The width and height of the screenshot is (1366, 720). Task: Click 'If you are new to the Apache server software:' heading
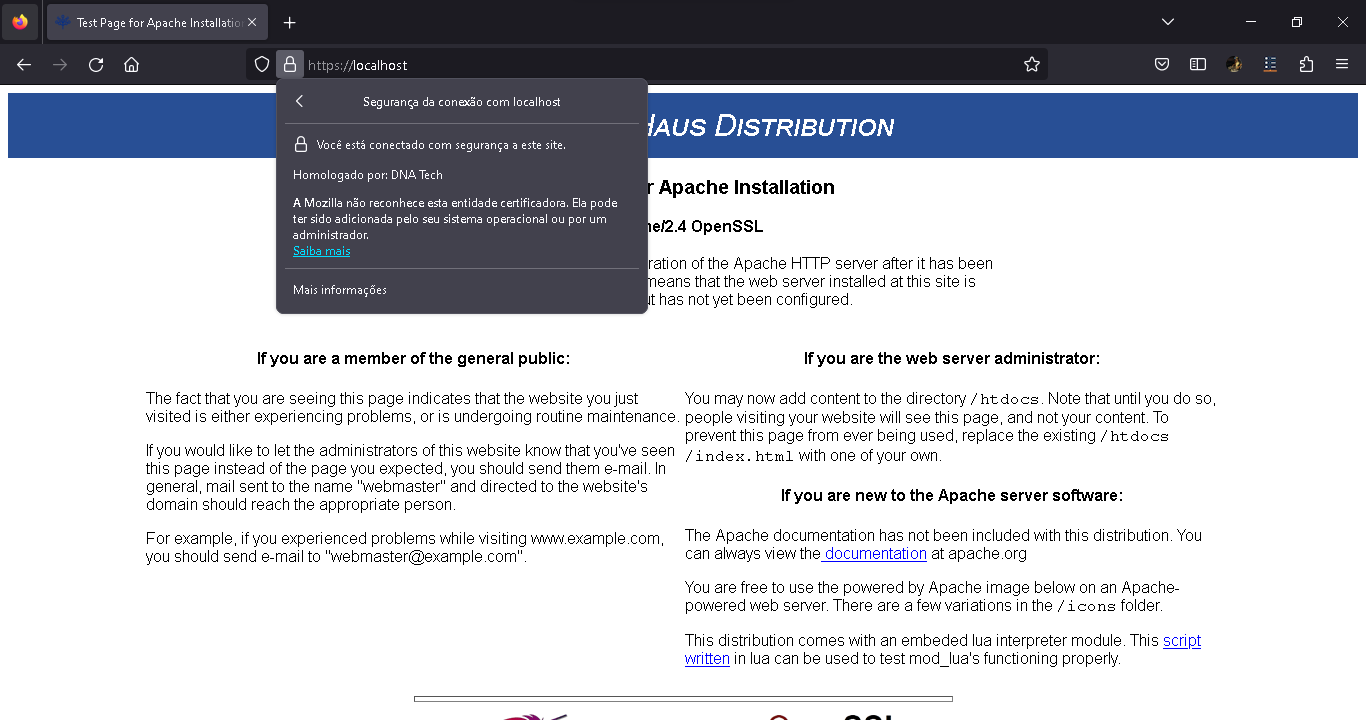[952, 495]
